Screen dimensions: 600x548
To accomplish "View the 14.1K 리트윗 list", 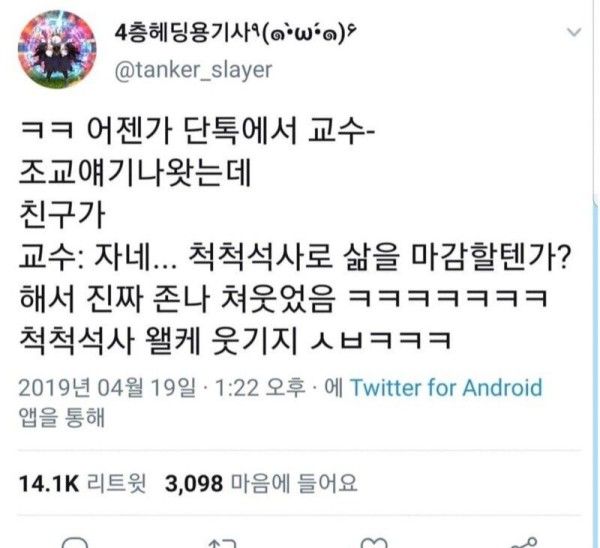I will 82,483.
